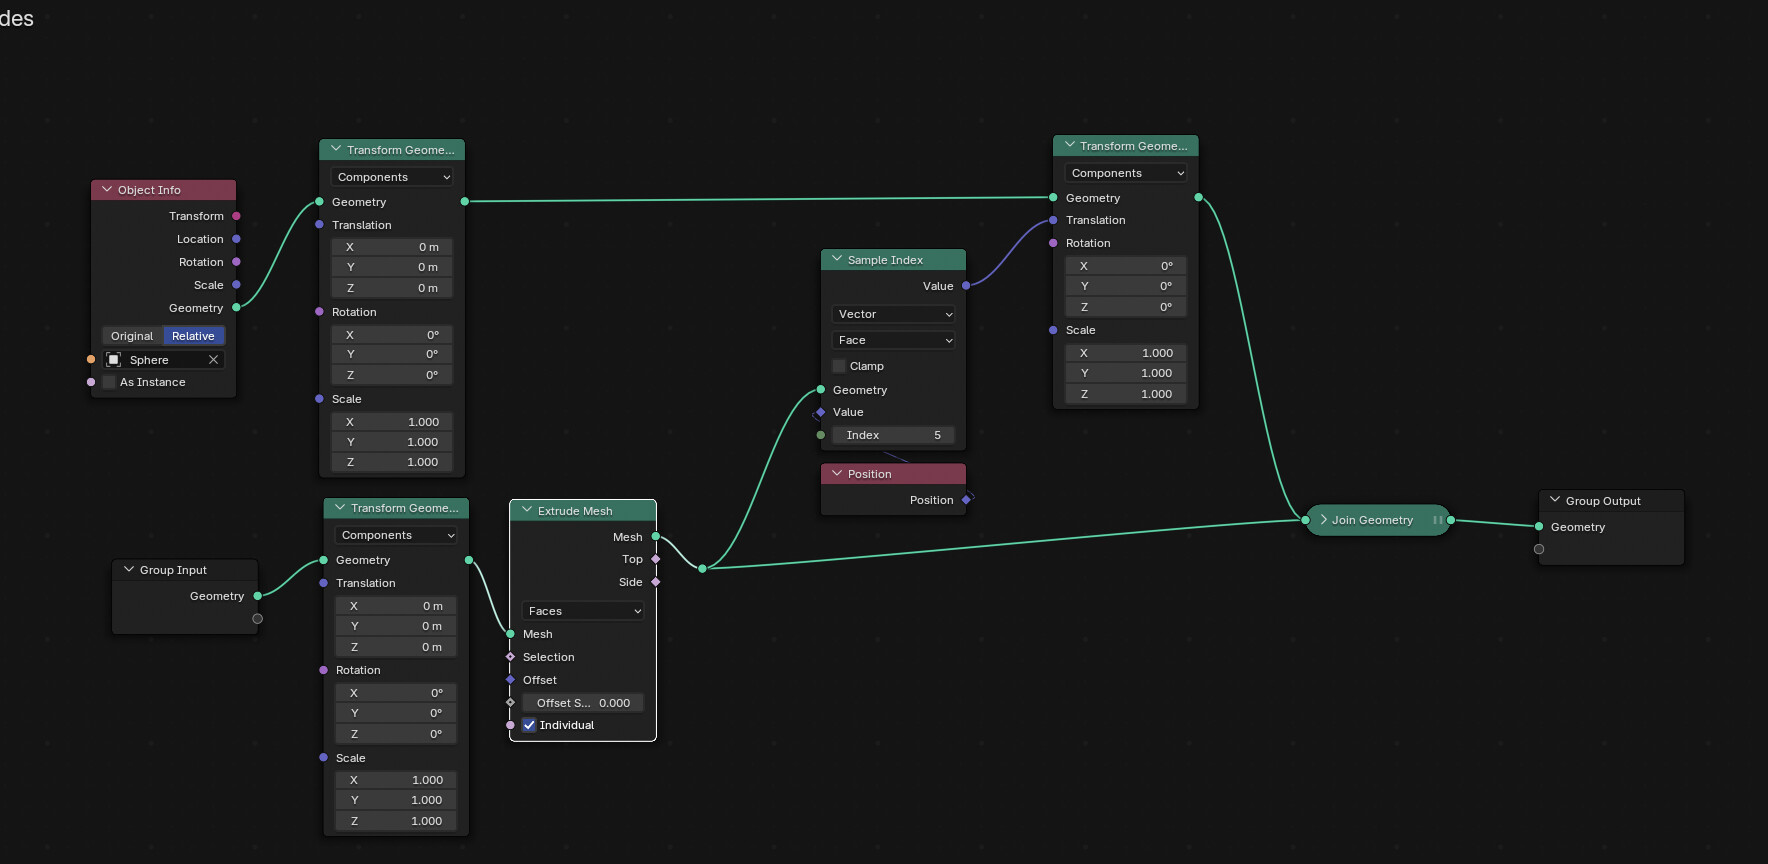This screenshot has height=864, width=1768.
Task: Click the Offset input socket on Extrude Mesh
Action: click(510, 680)
